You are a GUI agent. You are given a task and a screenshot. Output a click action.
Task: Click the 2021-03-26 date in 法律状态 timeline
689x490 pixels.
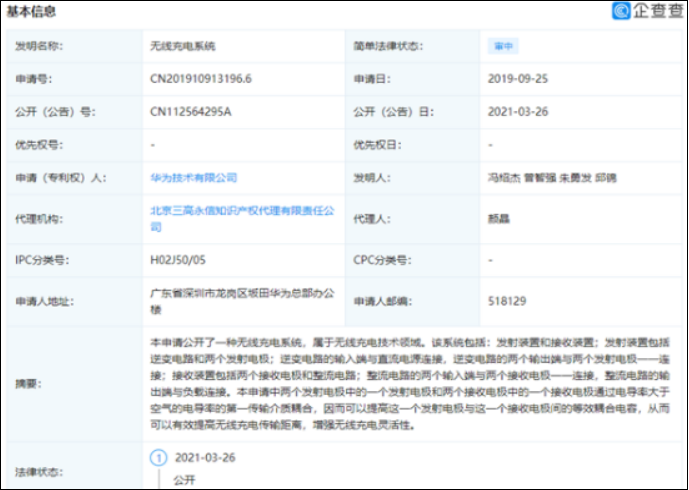pyautogui.click(x=205, y=458)
